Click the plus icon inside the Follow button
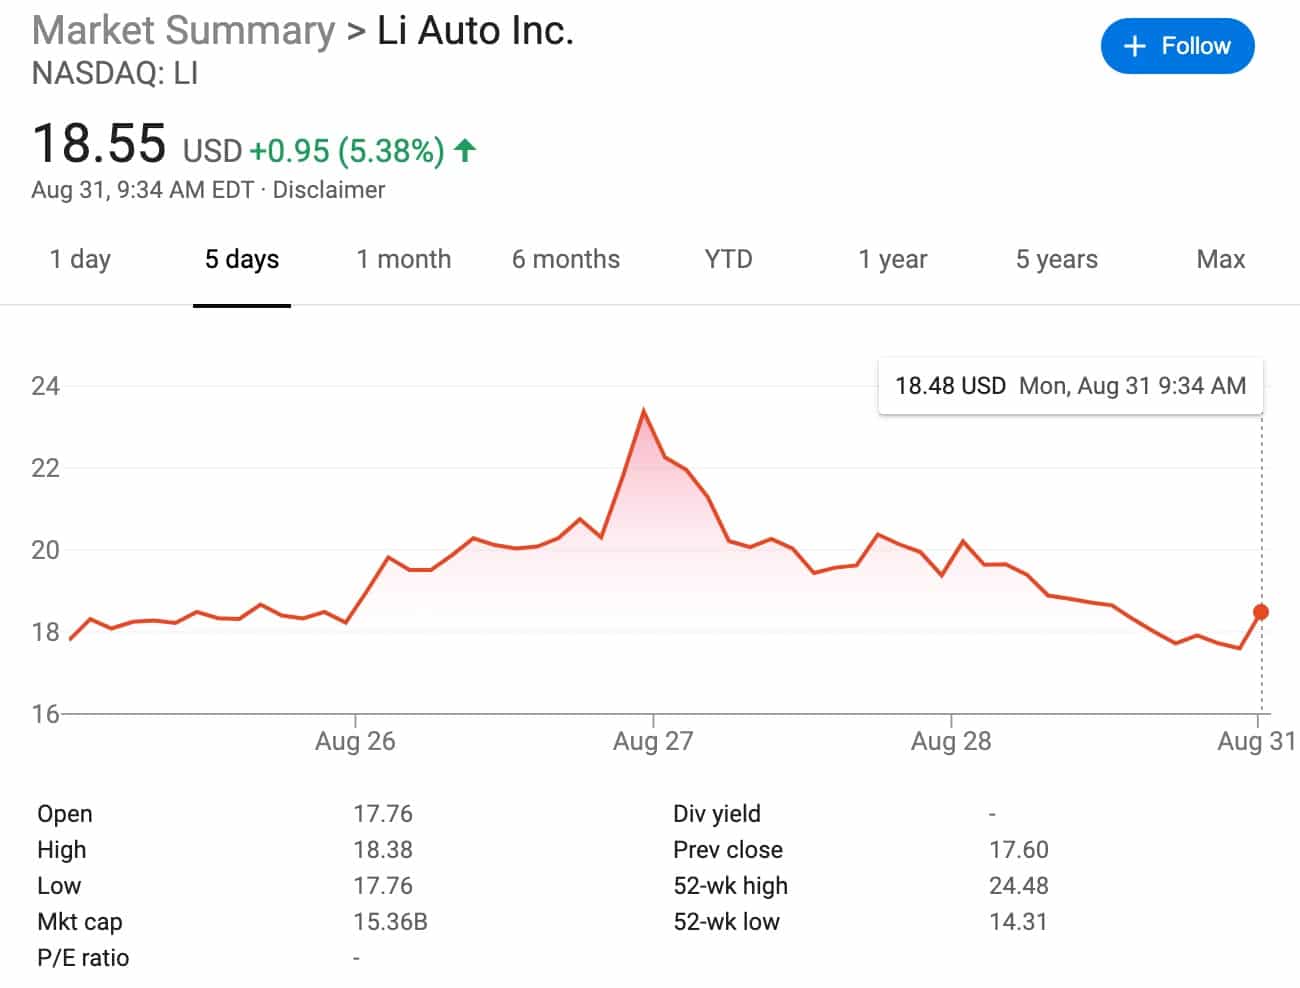 1134,46
